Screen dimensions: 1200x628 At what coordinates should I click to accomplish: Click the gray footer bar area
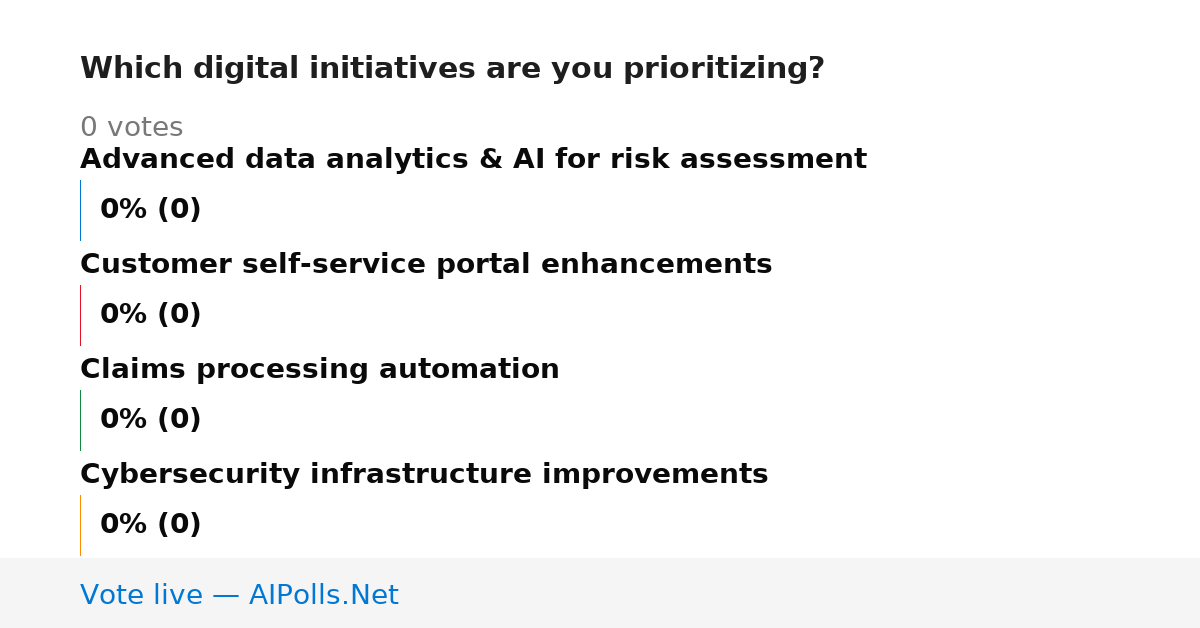600,593
